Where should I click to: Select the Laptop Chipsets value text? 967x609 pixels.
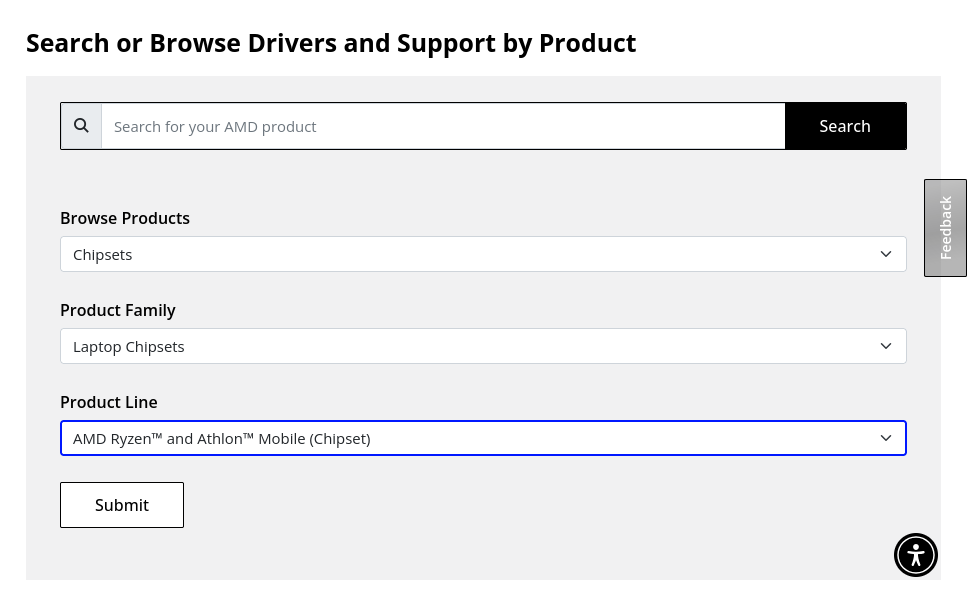click(129, 346)
